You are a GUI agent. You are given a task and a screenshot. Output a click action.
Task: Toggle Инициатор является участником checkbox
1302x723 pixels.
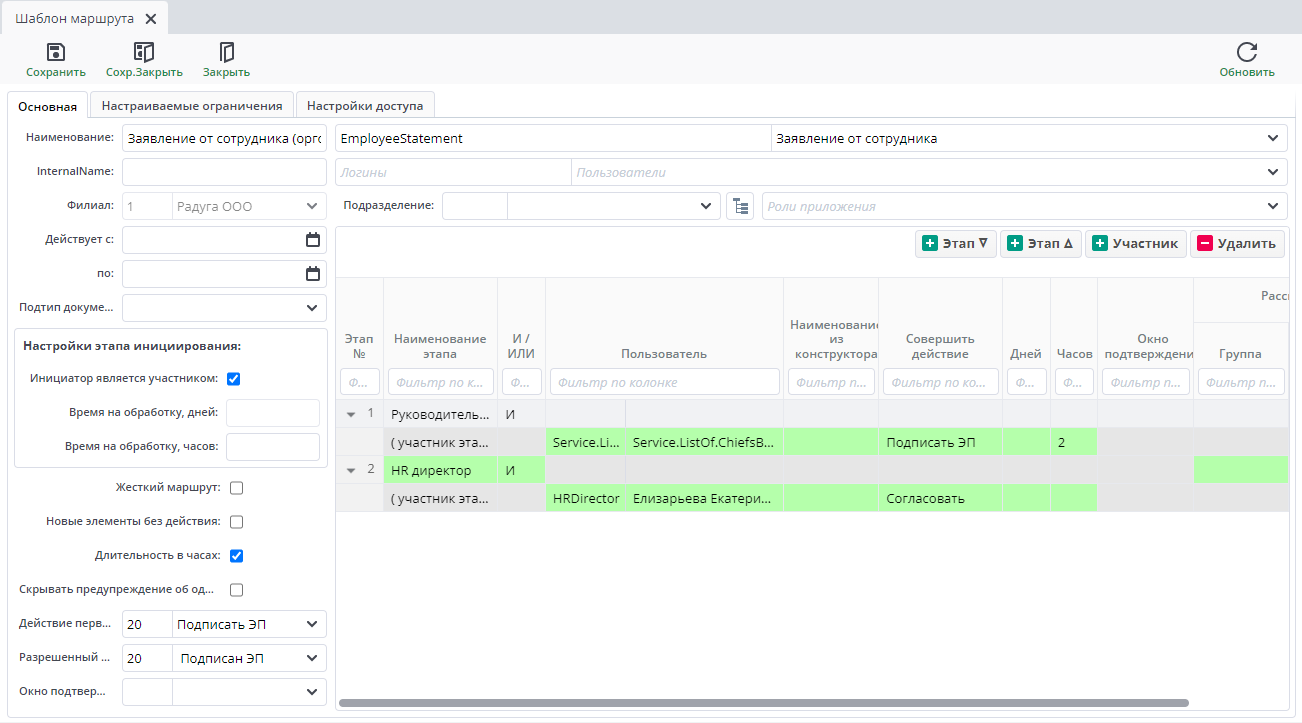(234, 379)
